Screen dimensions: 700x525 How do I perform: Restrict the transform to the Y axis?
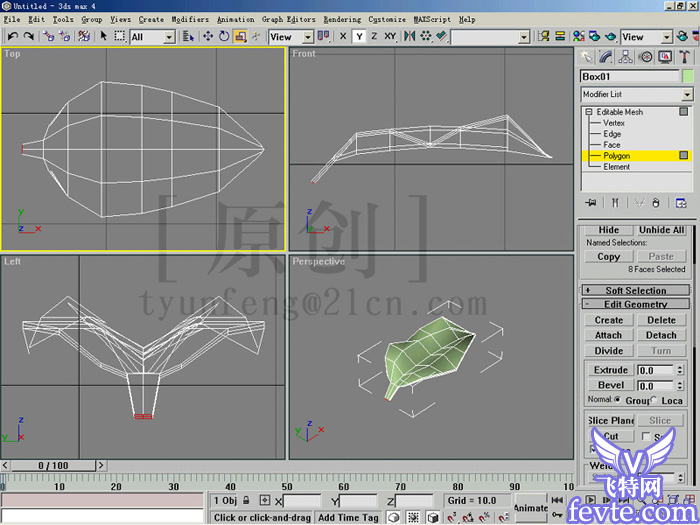(x=359, y=37)
